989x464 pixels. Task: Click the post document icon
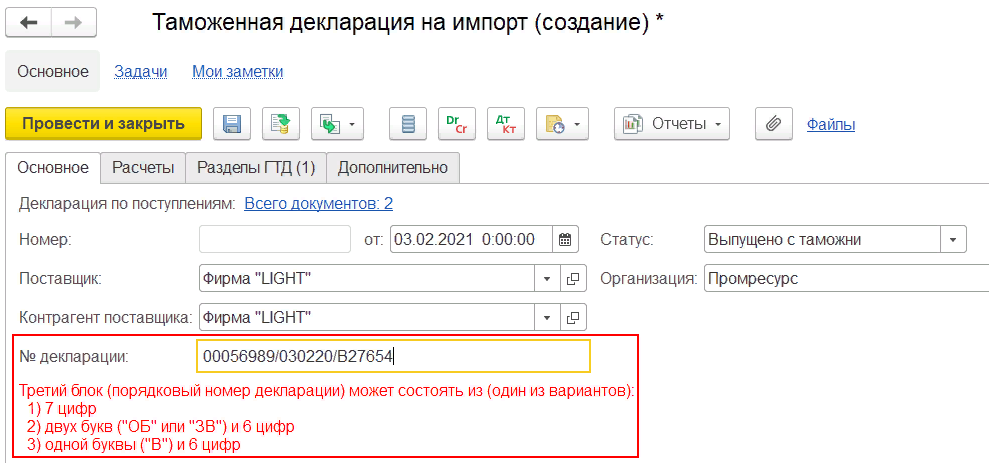pos(281,124)
